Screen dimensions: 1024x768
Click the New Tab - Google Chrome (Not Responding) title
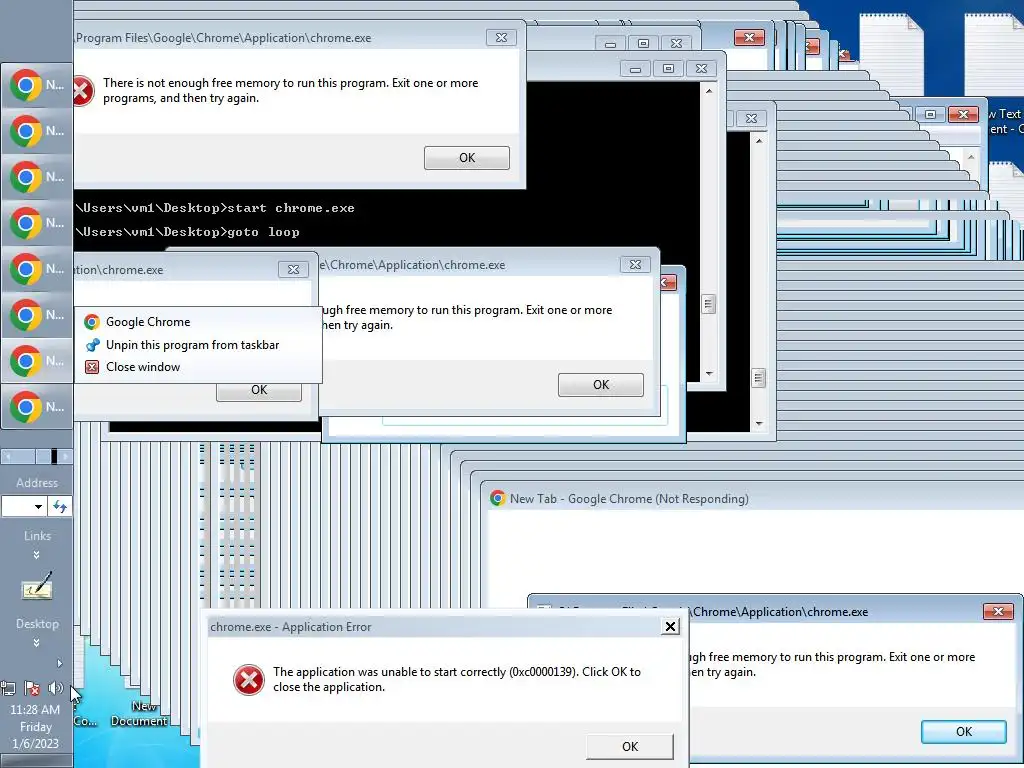(x=629, y=499)
